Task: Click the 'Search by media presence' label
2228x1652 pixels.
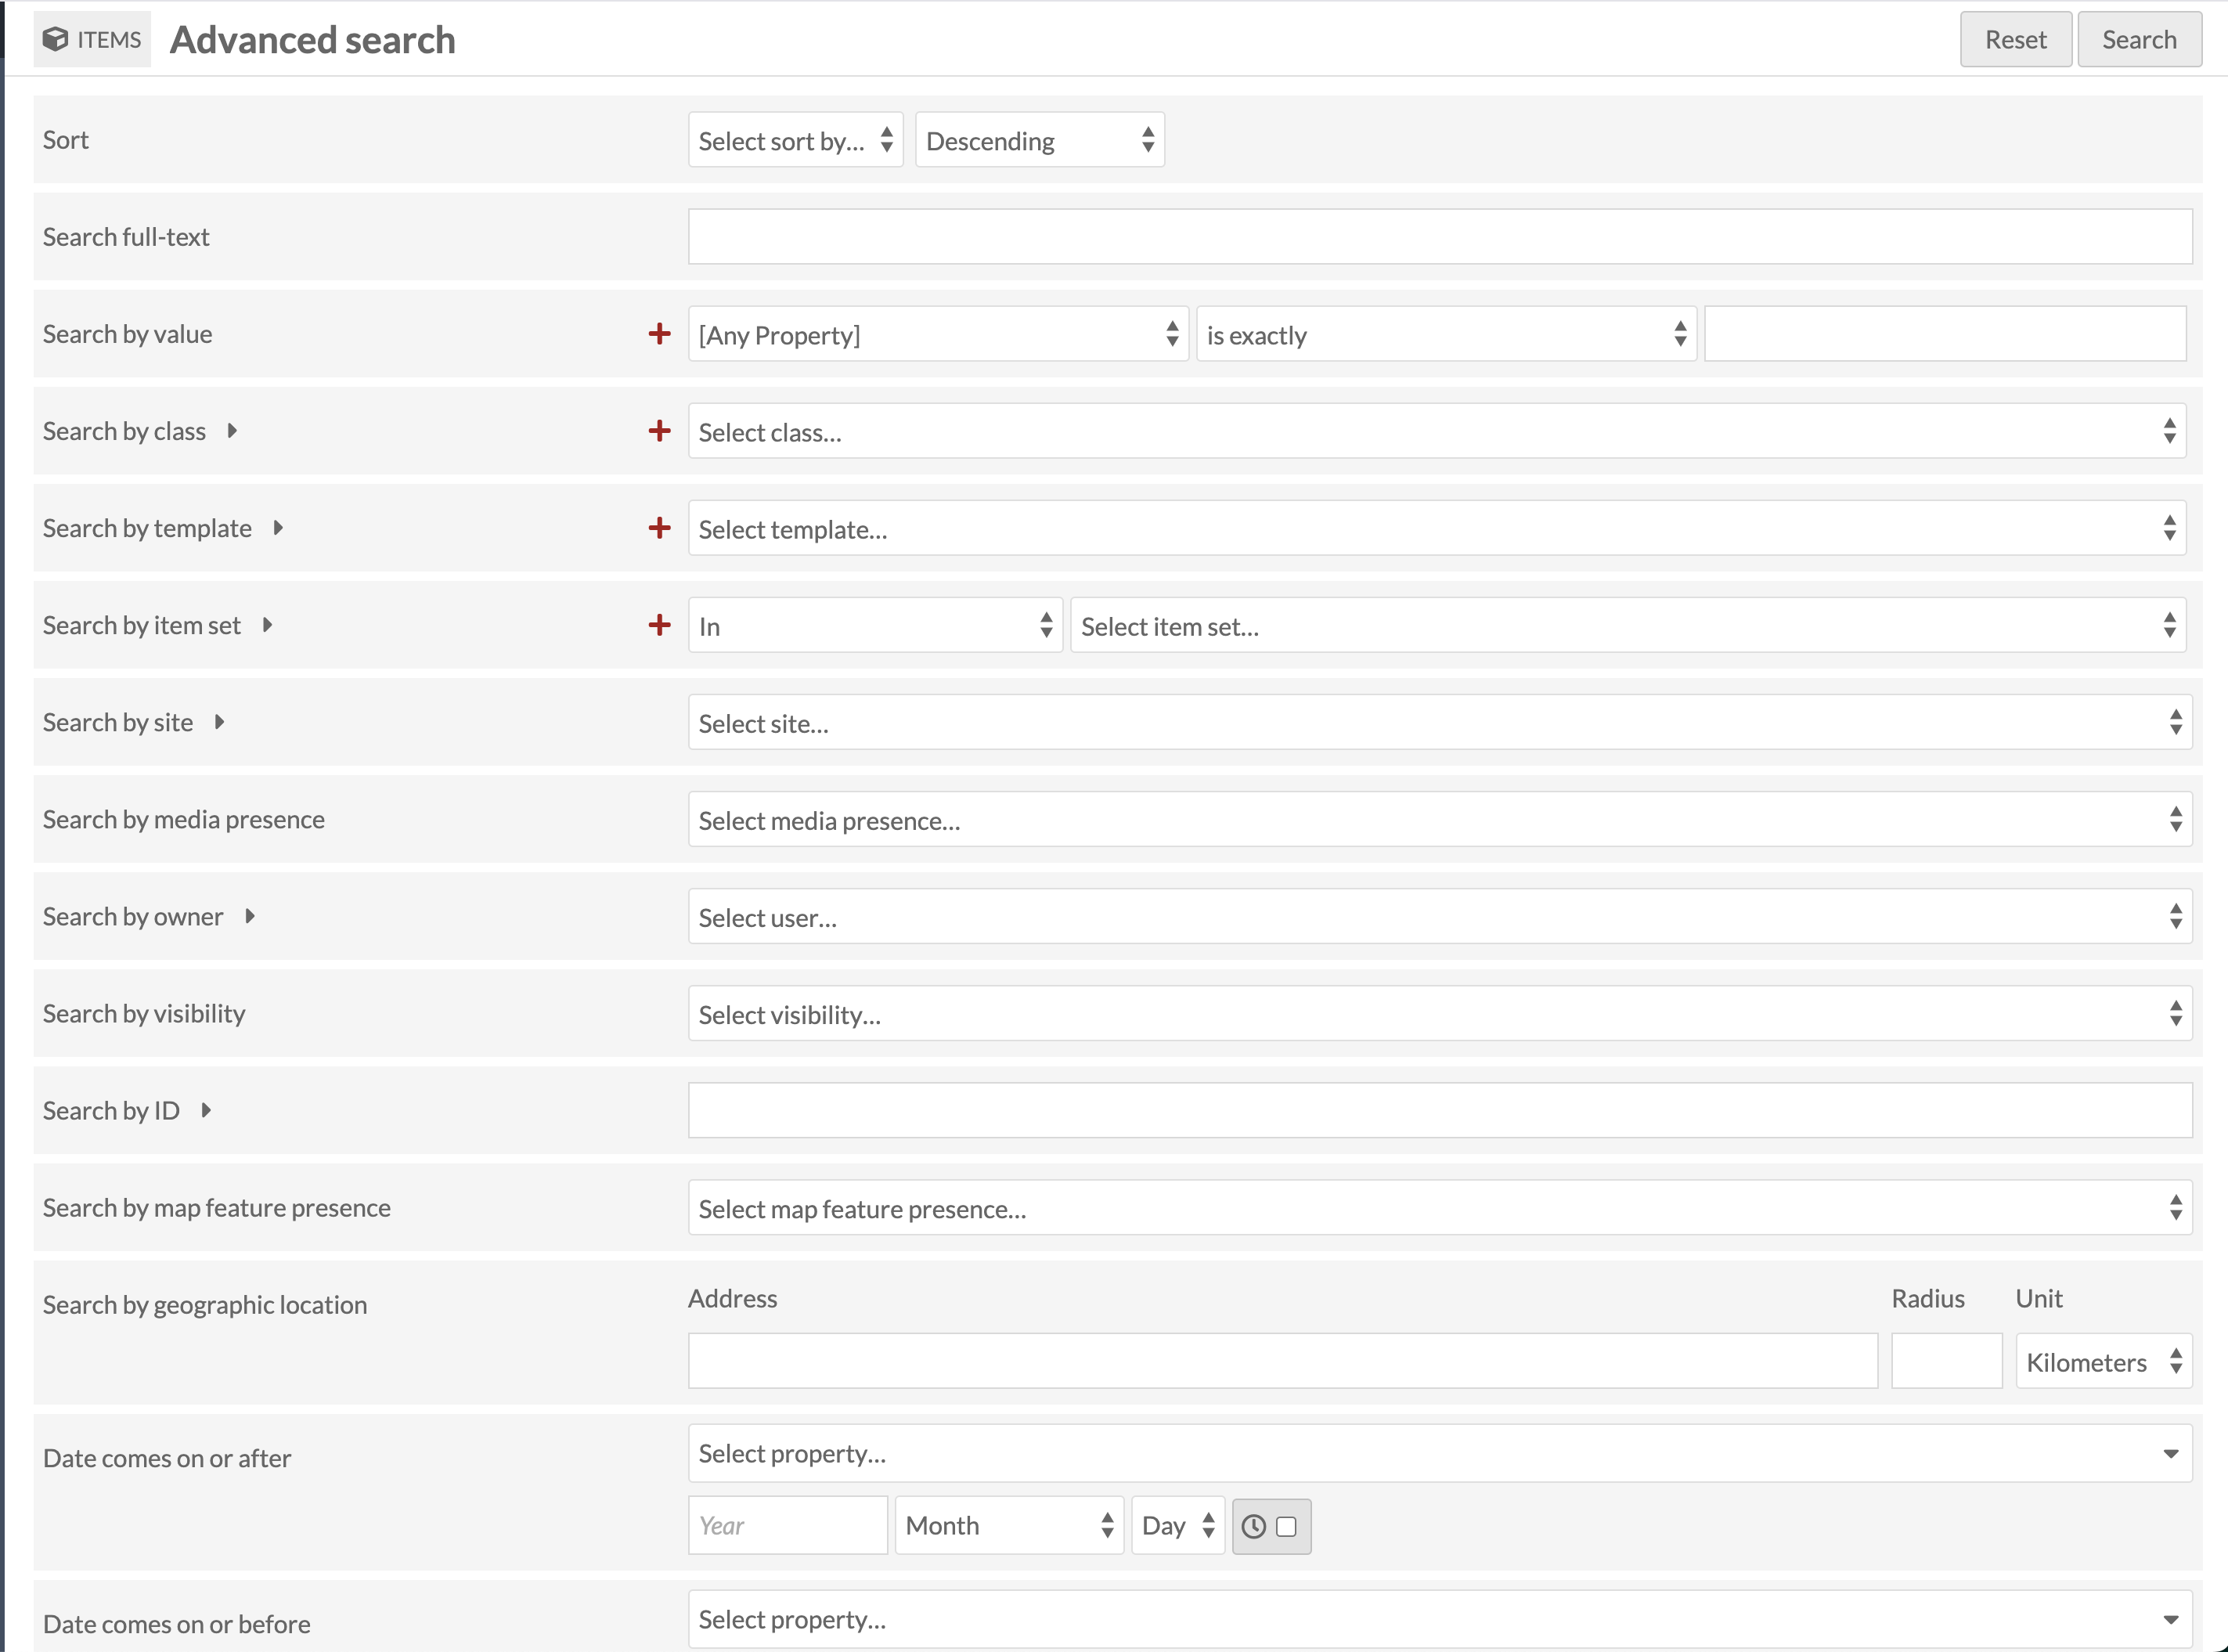Action: 184,819
